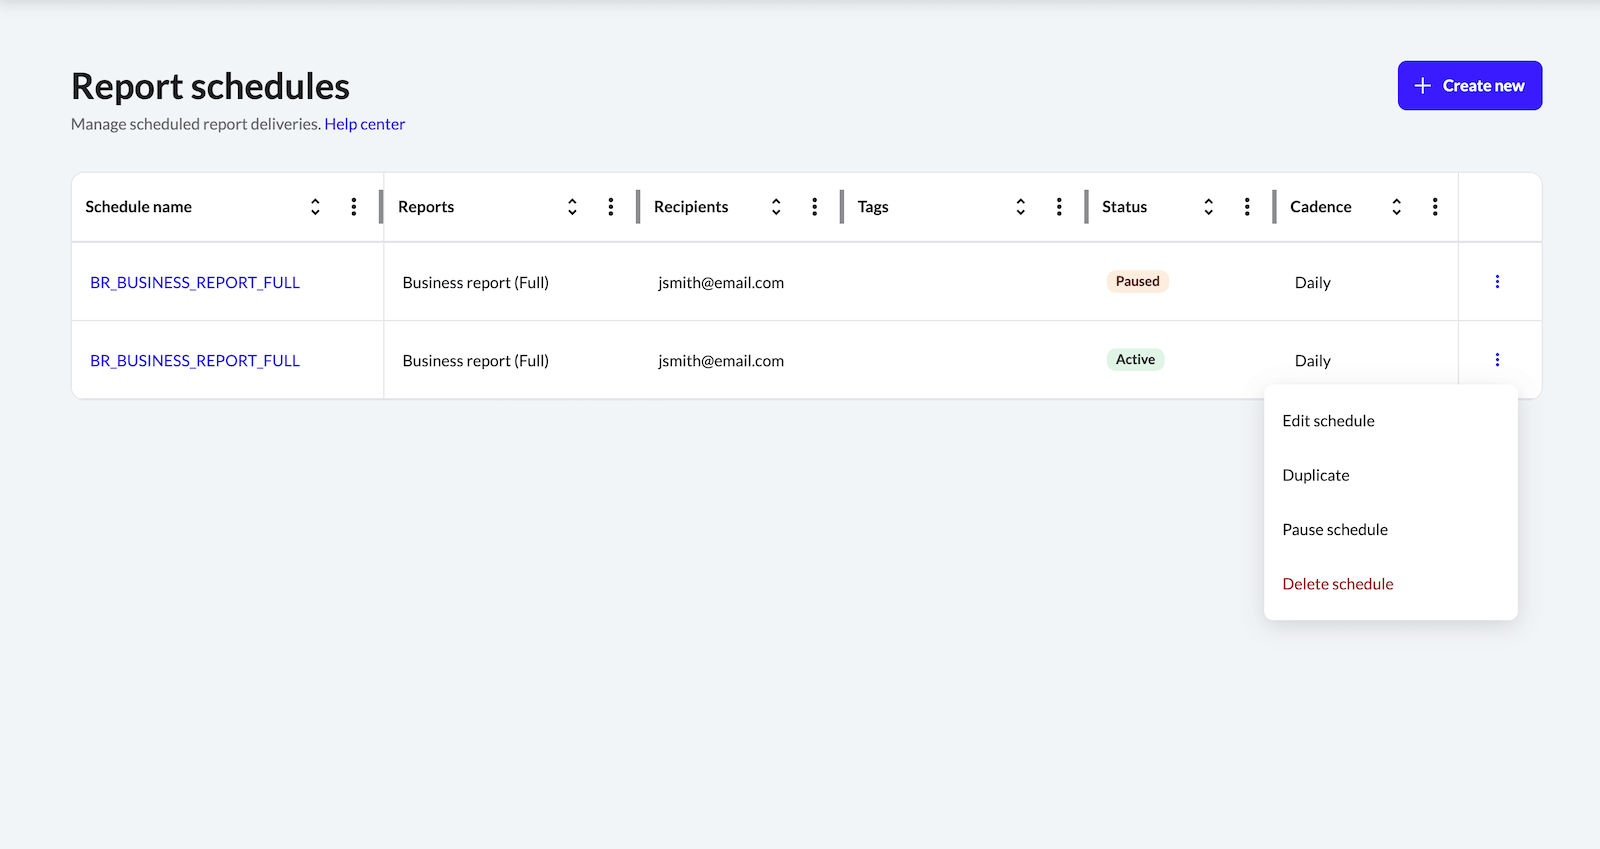Viewport: 1600px width, 849px height.
Task: Click Daily cadence in the Active row
Action: click(1313, 361)
